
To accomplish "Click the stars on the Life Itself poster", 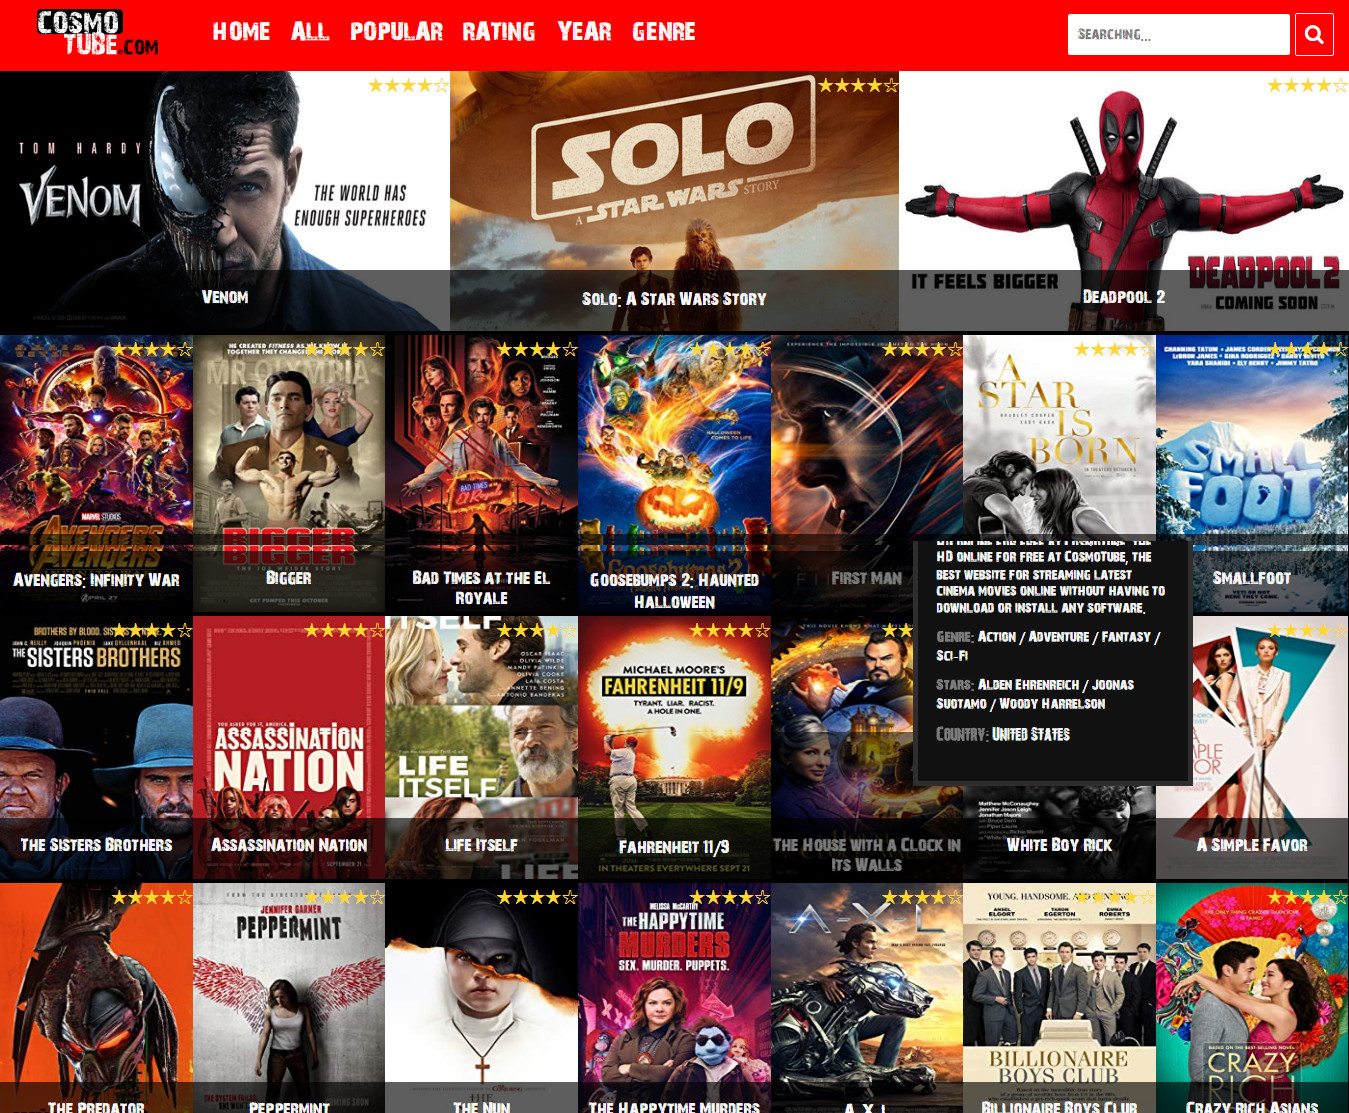I will (537, 631).
